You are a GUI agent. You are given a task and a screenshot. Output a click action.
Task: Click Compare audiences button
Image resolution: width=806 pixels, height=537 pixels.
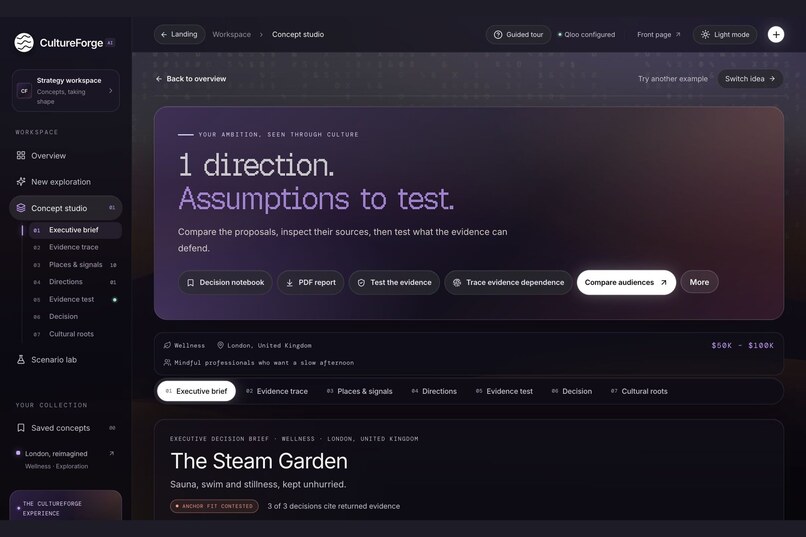[626, 282]
